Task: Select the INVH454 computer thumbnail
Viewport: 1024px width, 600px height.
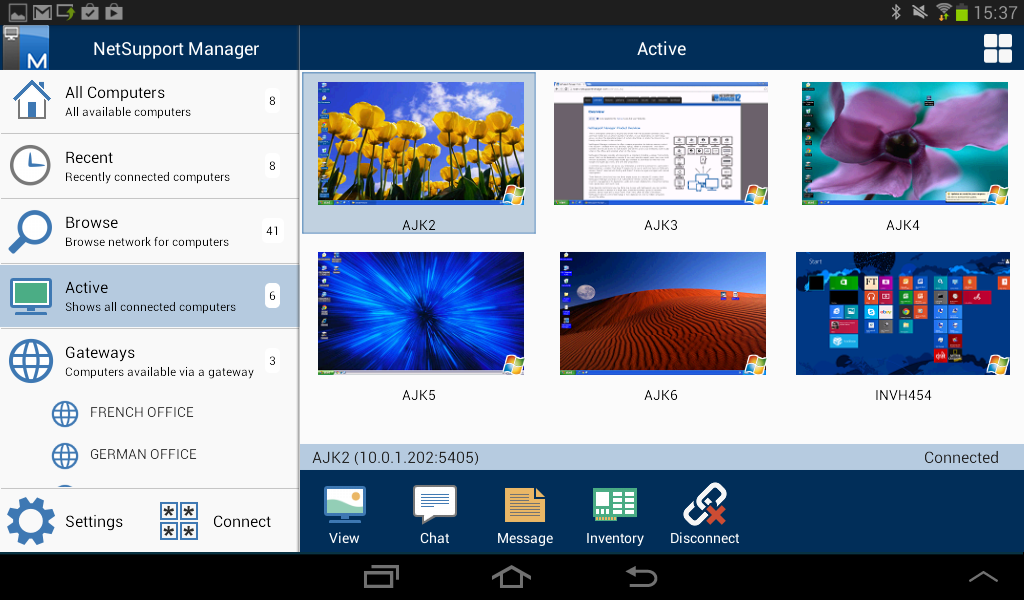Action: point(902,313)
